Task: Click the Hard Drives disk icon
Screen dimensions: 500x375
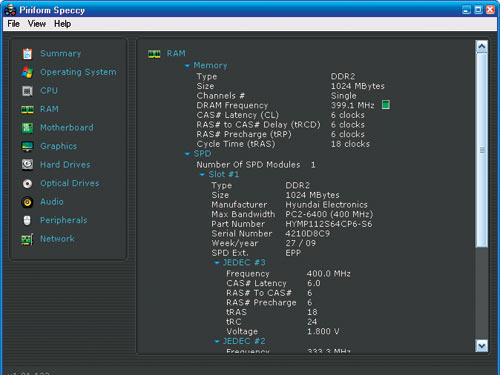Action: click(x=27, y=165)
